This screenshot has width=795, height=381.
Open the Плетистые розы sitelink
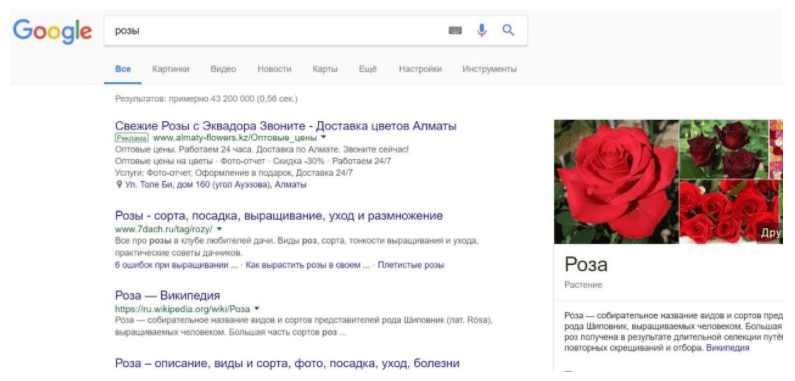[x=411, y=265]
